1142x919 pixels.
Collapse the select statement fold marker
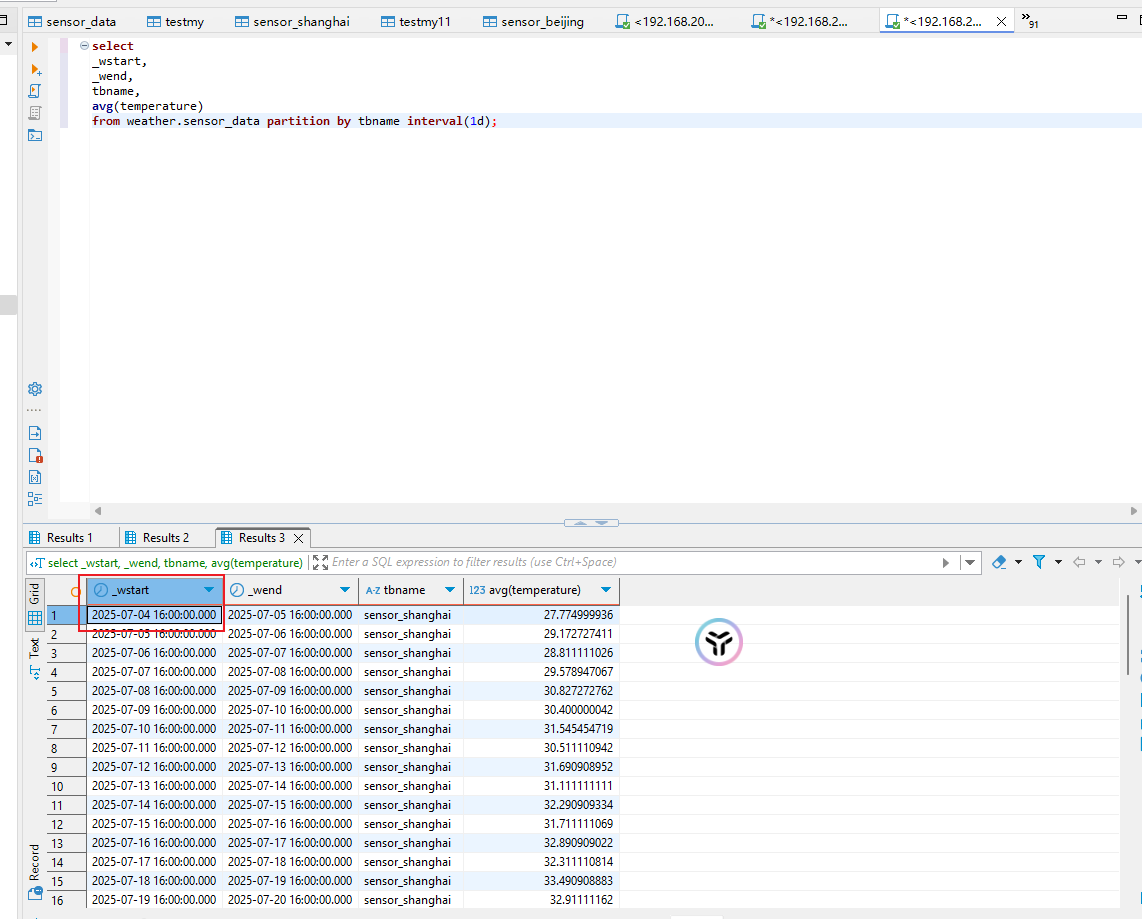[x=84, y=46]
